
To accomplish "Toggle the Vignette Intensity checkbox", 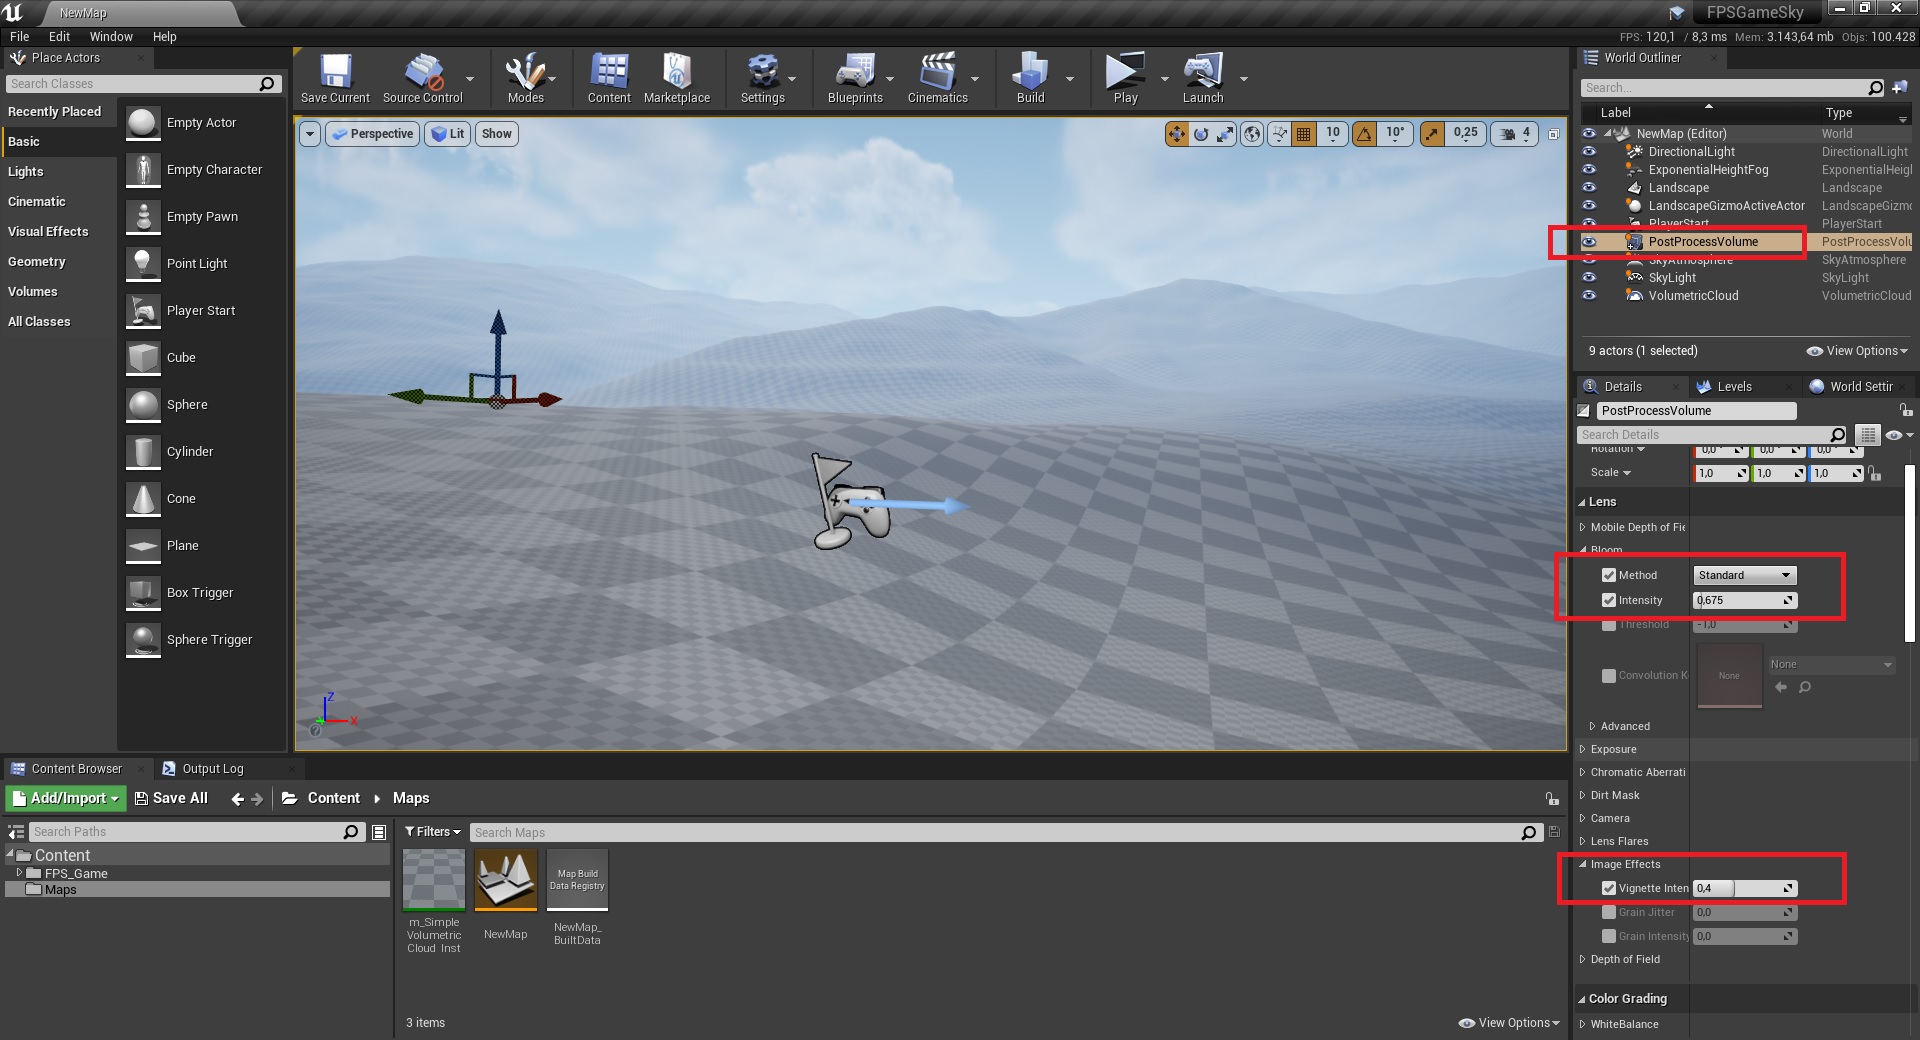I will pos(1609,888).
